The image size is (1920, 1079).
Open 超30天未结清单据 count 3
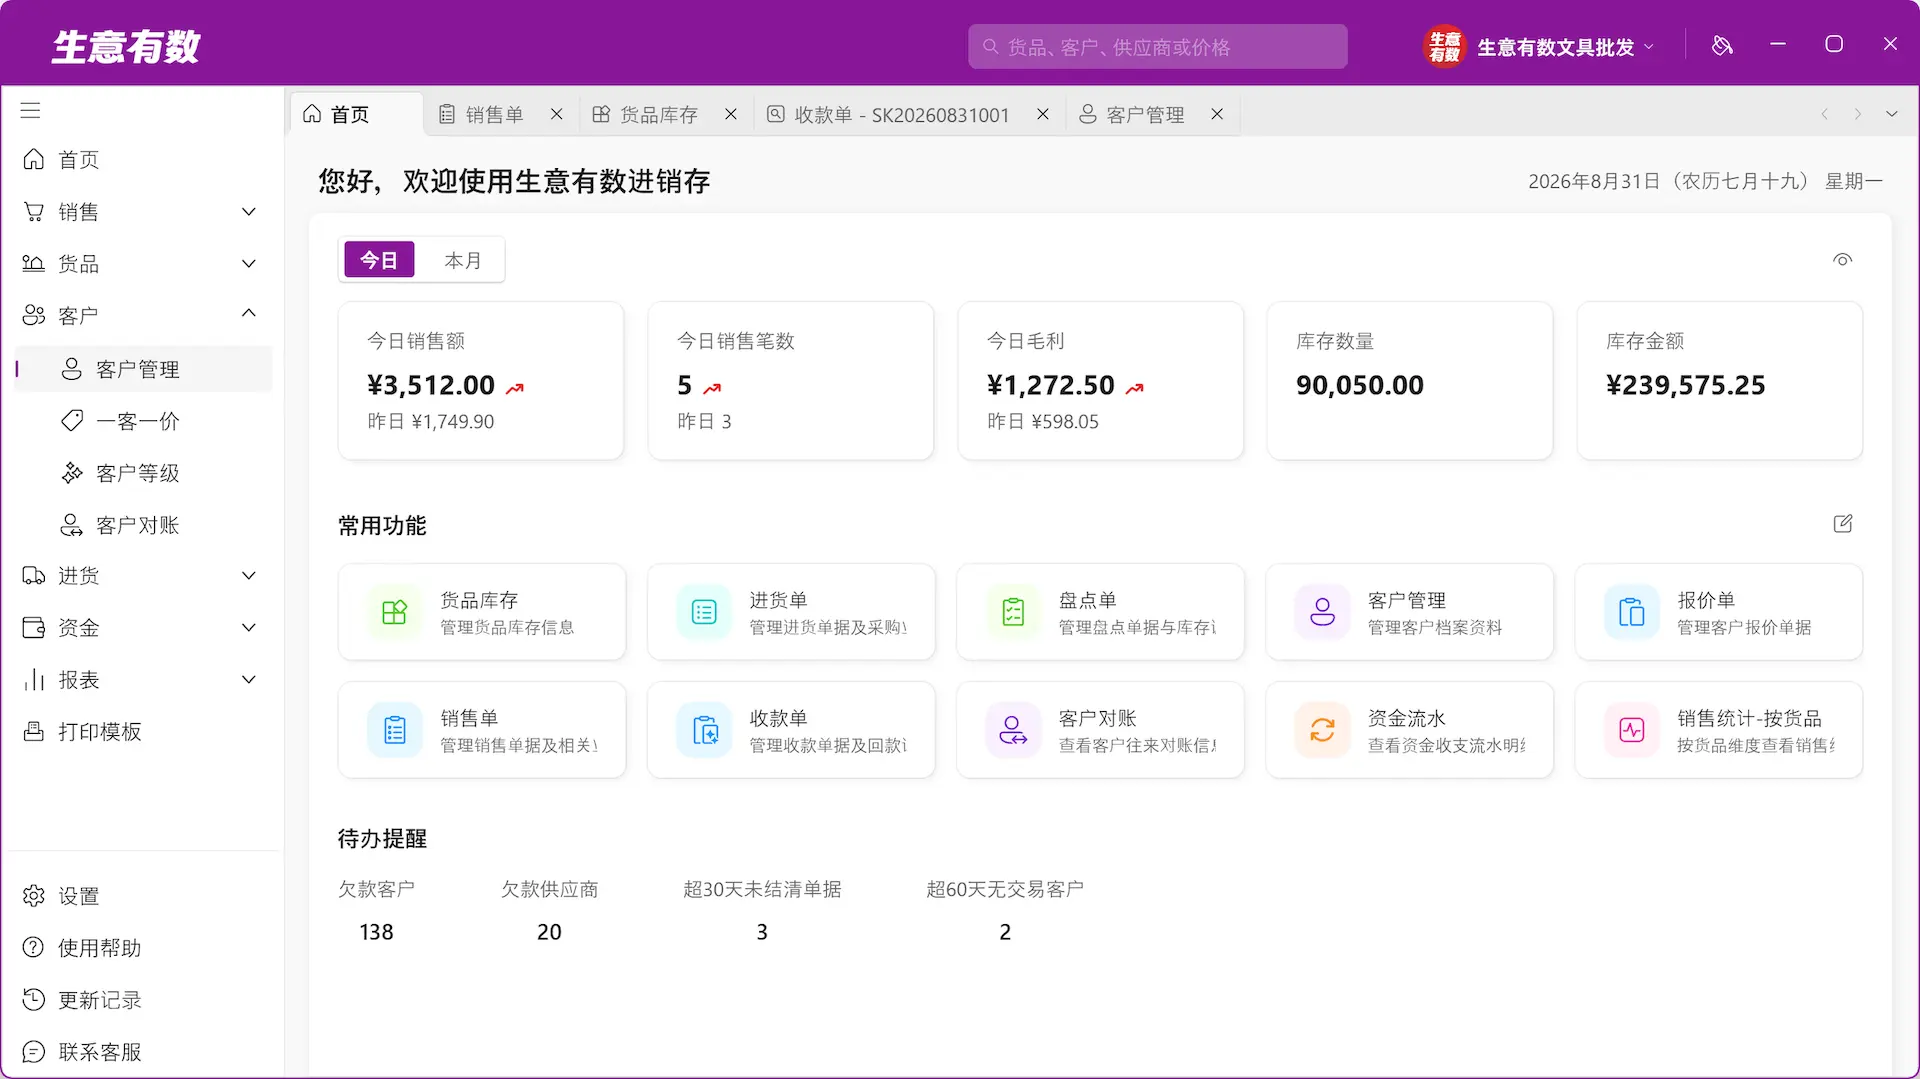point(762,932)
